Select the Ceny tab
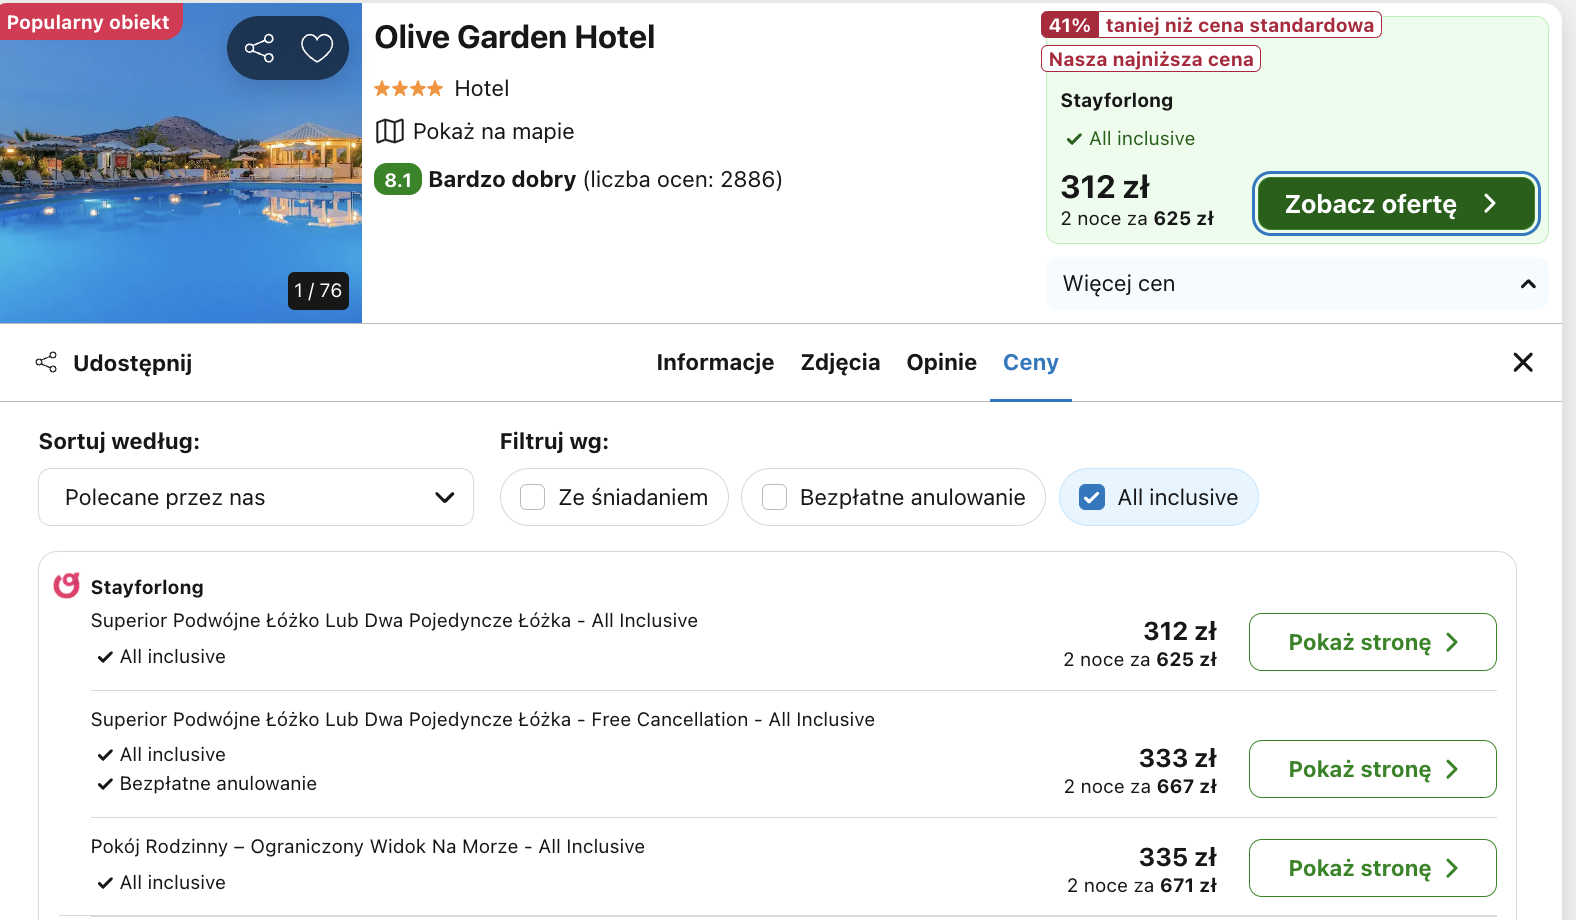 click(x=1030, y=362)
